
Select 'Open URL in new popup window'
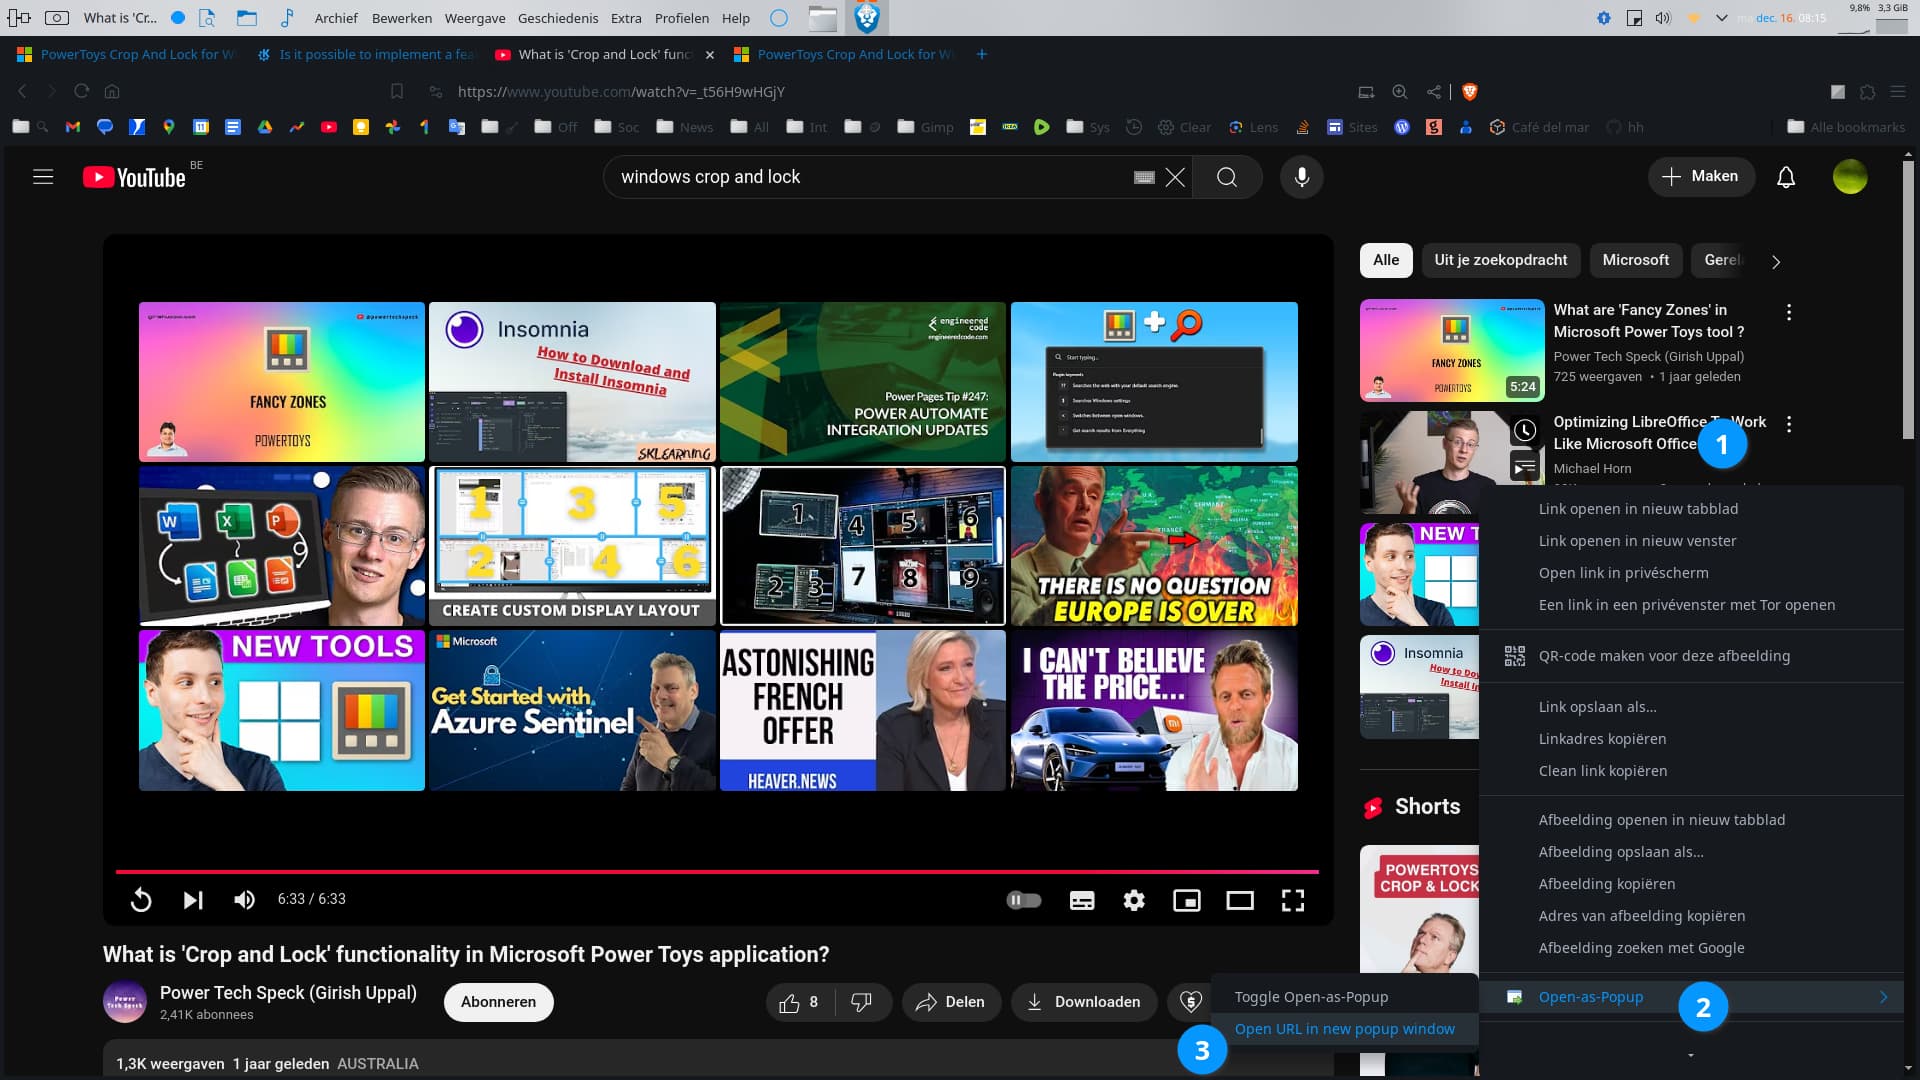[1344, 1029]
